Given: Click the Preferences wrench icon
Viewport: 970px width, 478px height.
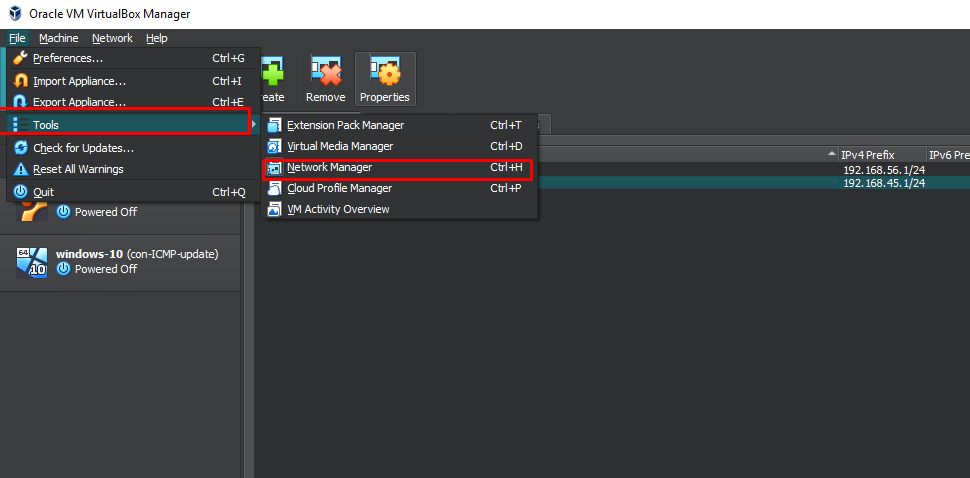Looking at the screenshot, I should pos(21,58).
